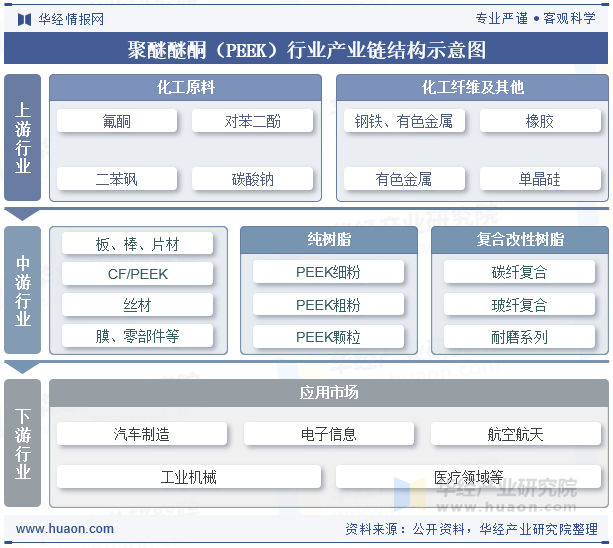Click the 碳纤复合 box
Image resolution: width=613 pixels, height=548 pixels.
pos(519,272)
